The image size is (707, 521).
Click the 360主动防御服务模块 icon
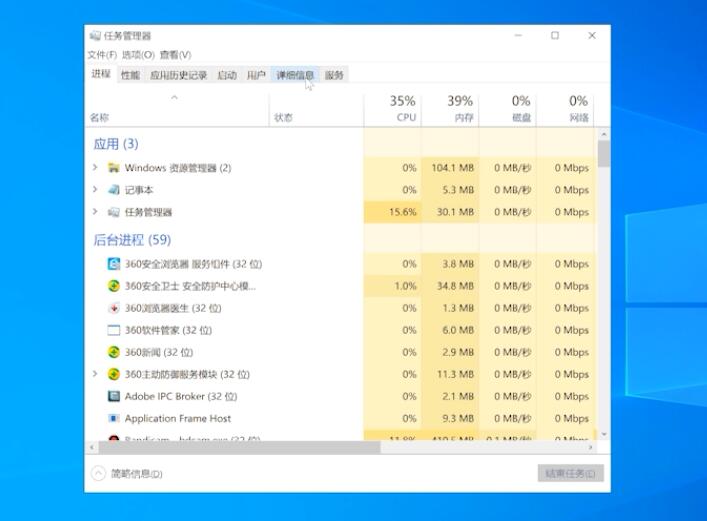[114, 374]
